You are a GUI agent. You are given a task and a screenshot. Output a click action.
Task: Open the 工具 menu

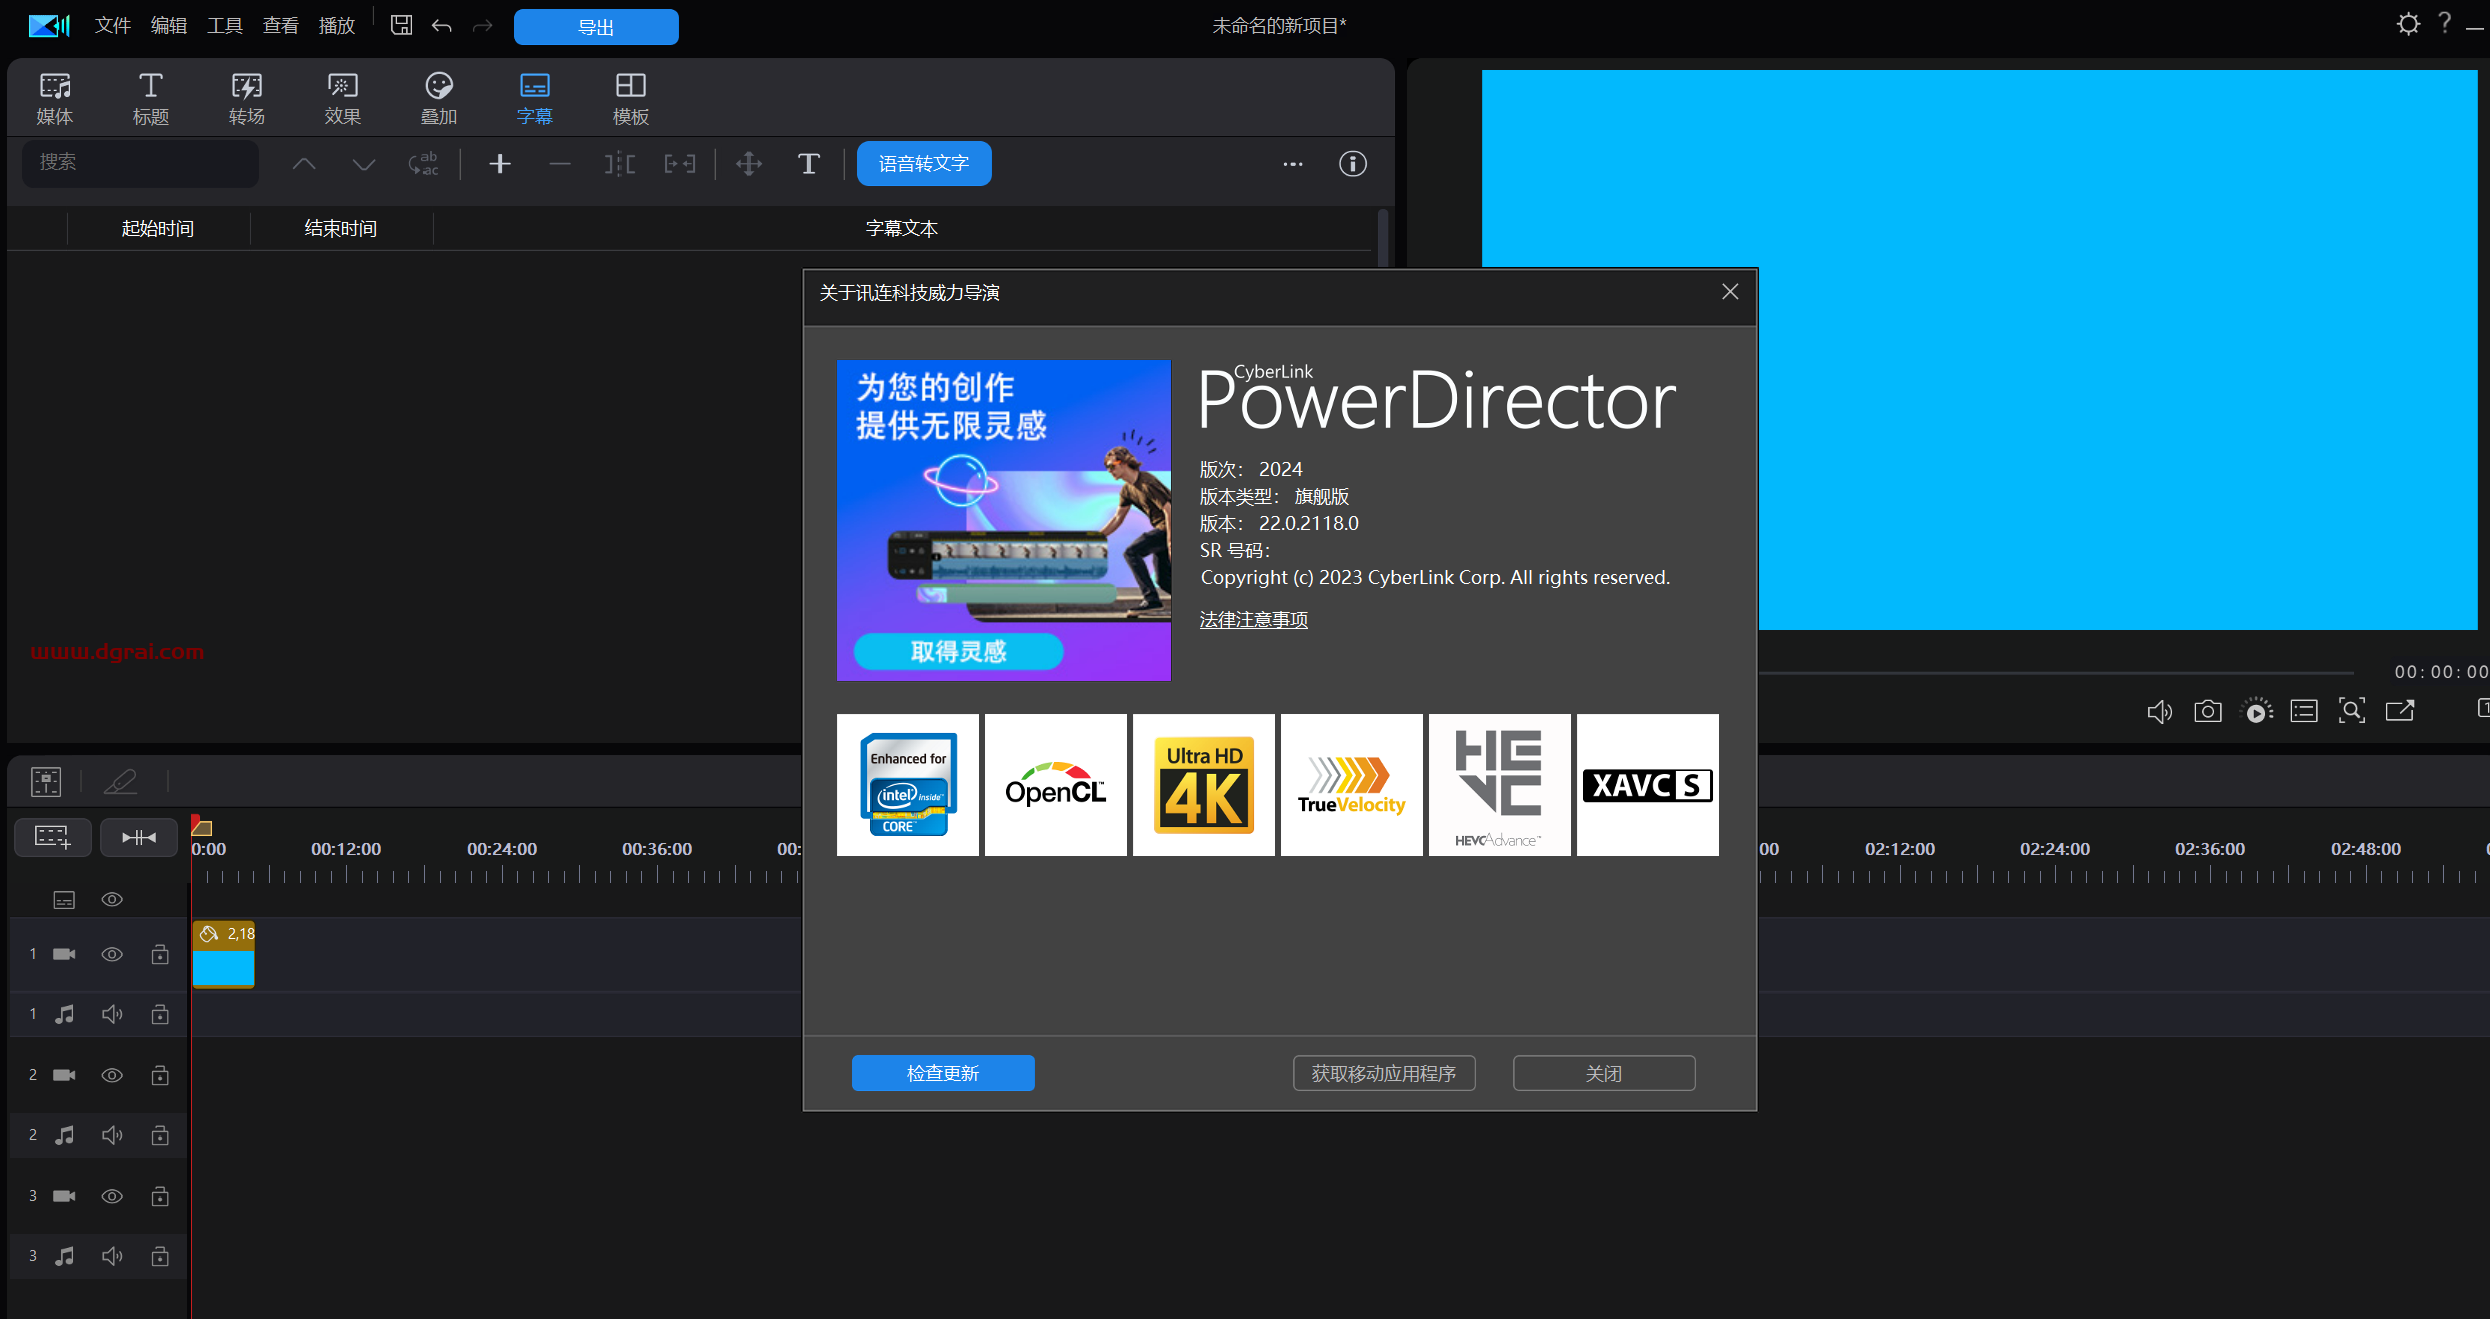[x=225, y=25]
